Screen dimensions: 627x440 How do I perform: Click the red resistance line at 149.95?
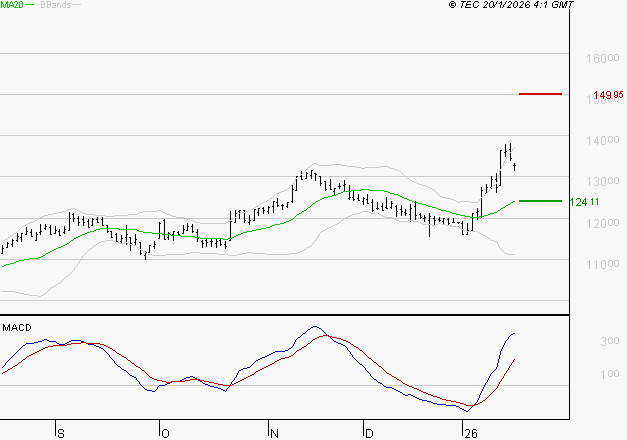click(540, 94)
